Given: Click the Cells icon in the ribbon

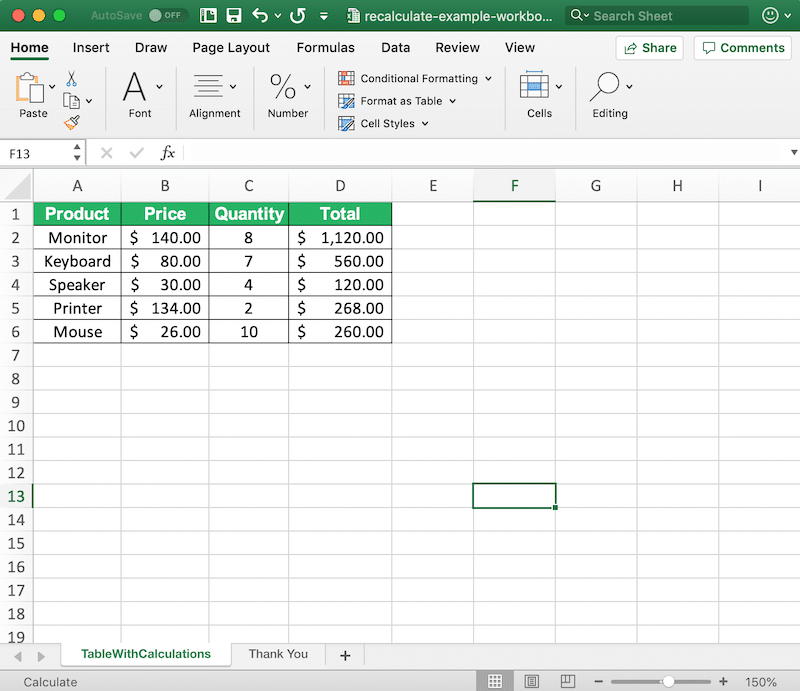Looking at the screenshot, I should pos(536,88).
